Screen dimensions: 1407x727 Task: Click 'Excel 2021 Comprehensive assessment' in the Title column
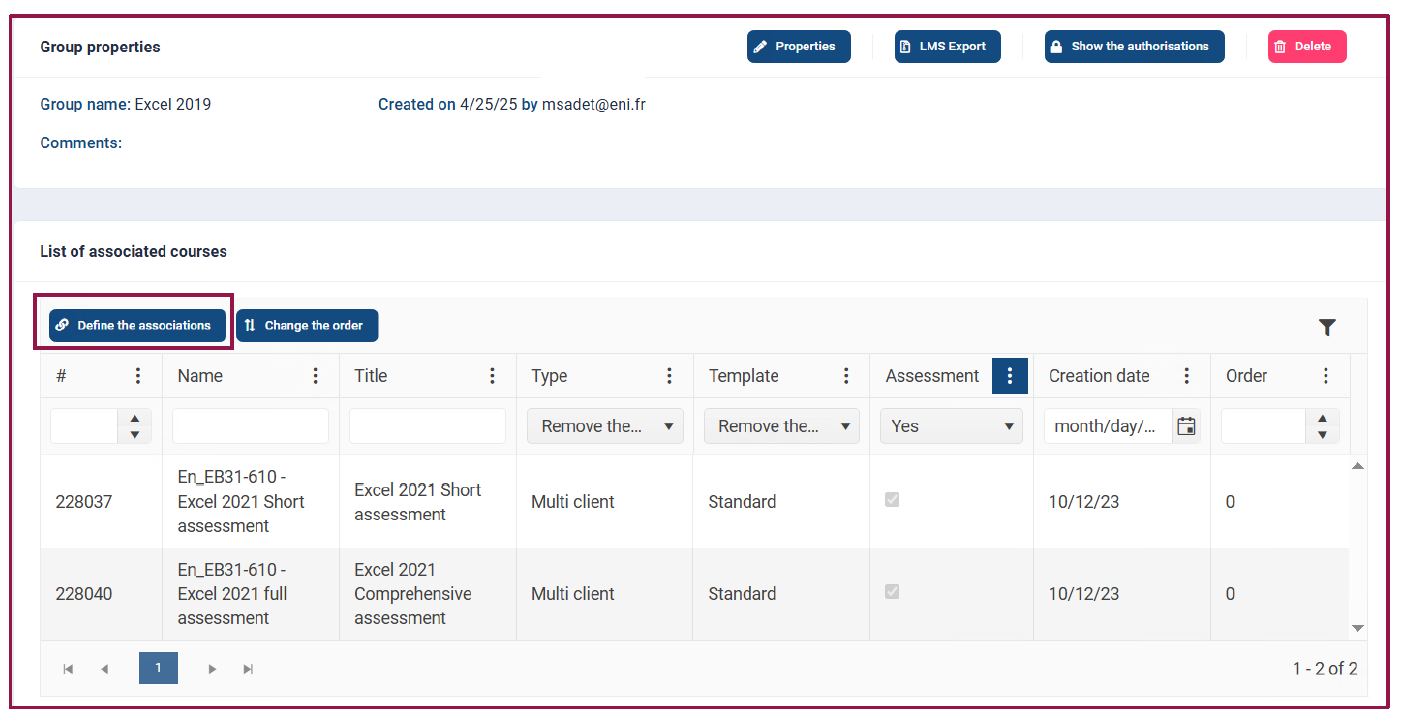[x=413, y=594]
